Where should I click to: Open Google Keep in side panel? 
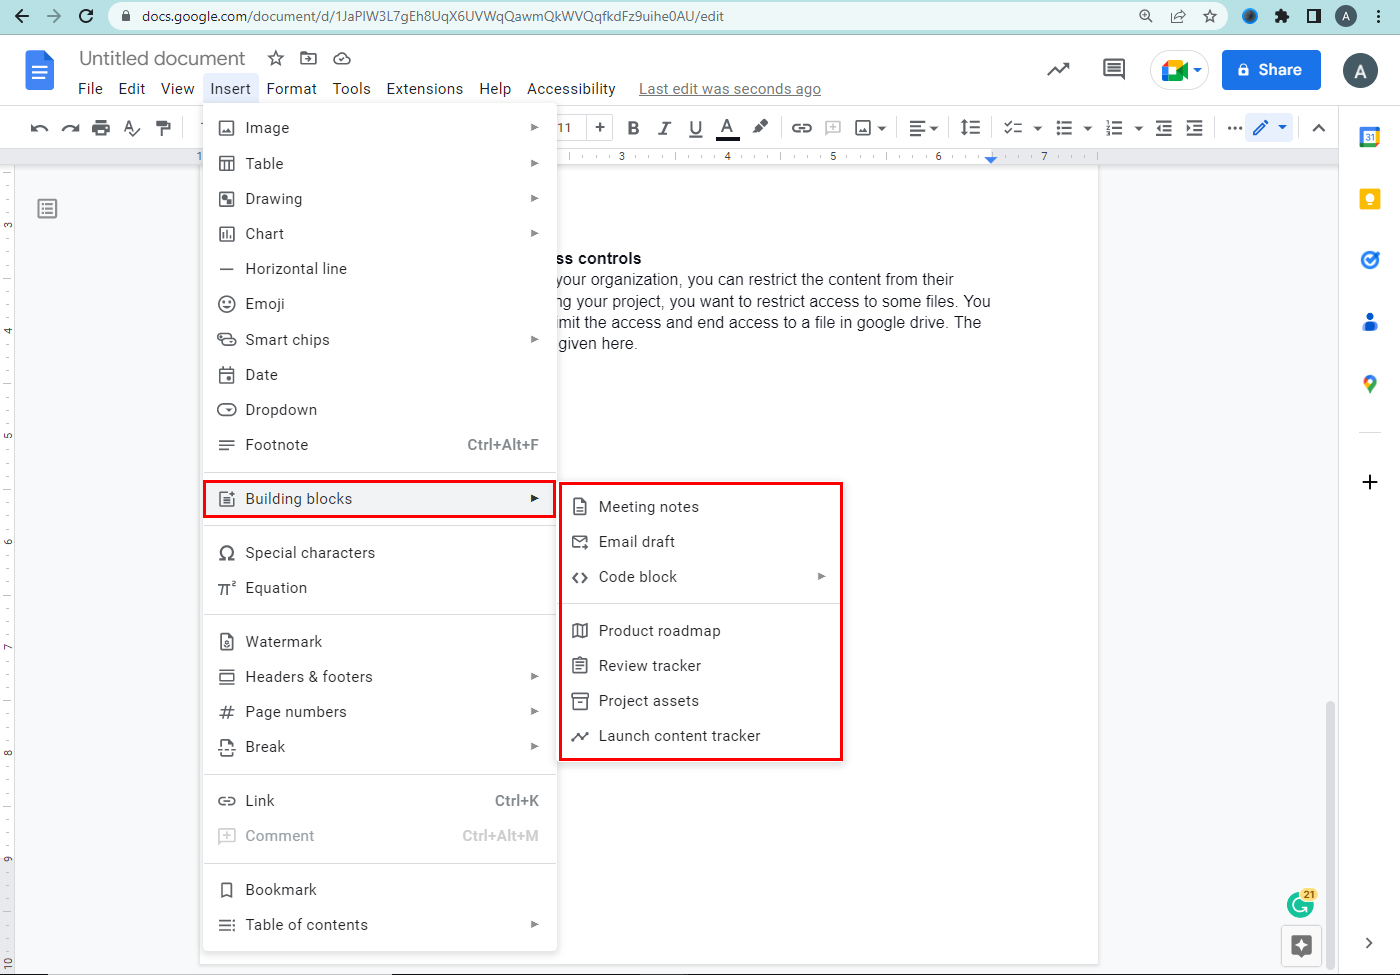tap(1369, 199)
